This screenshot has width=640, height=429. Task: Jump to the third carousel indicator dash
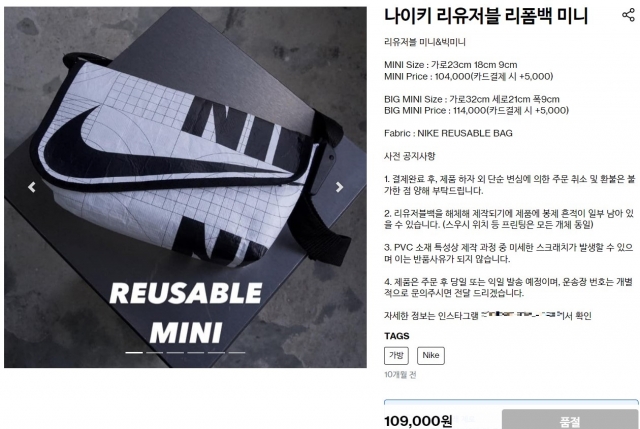175,352
